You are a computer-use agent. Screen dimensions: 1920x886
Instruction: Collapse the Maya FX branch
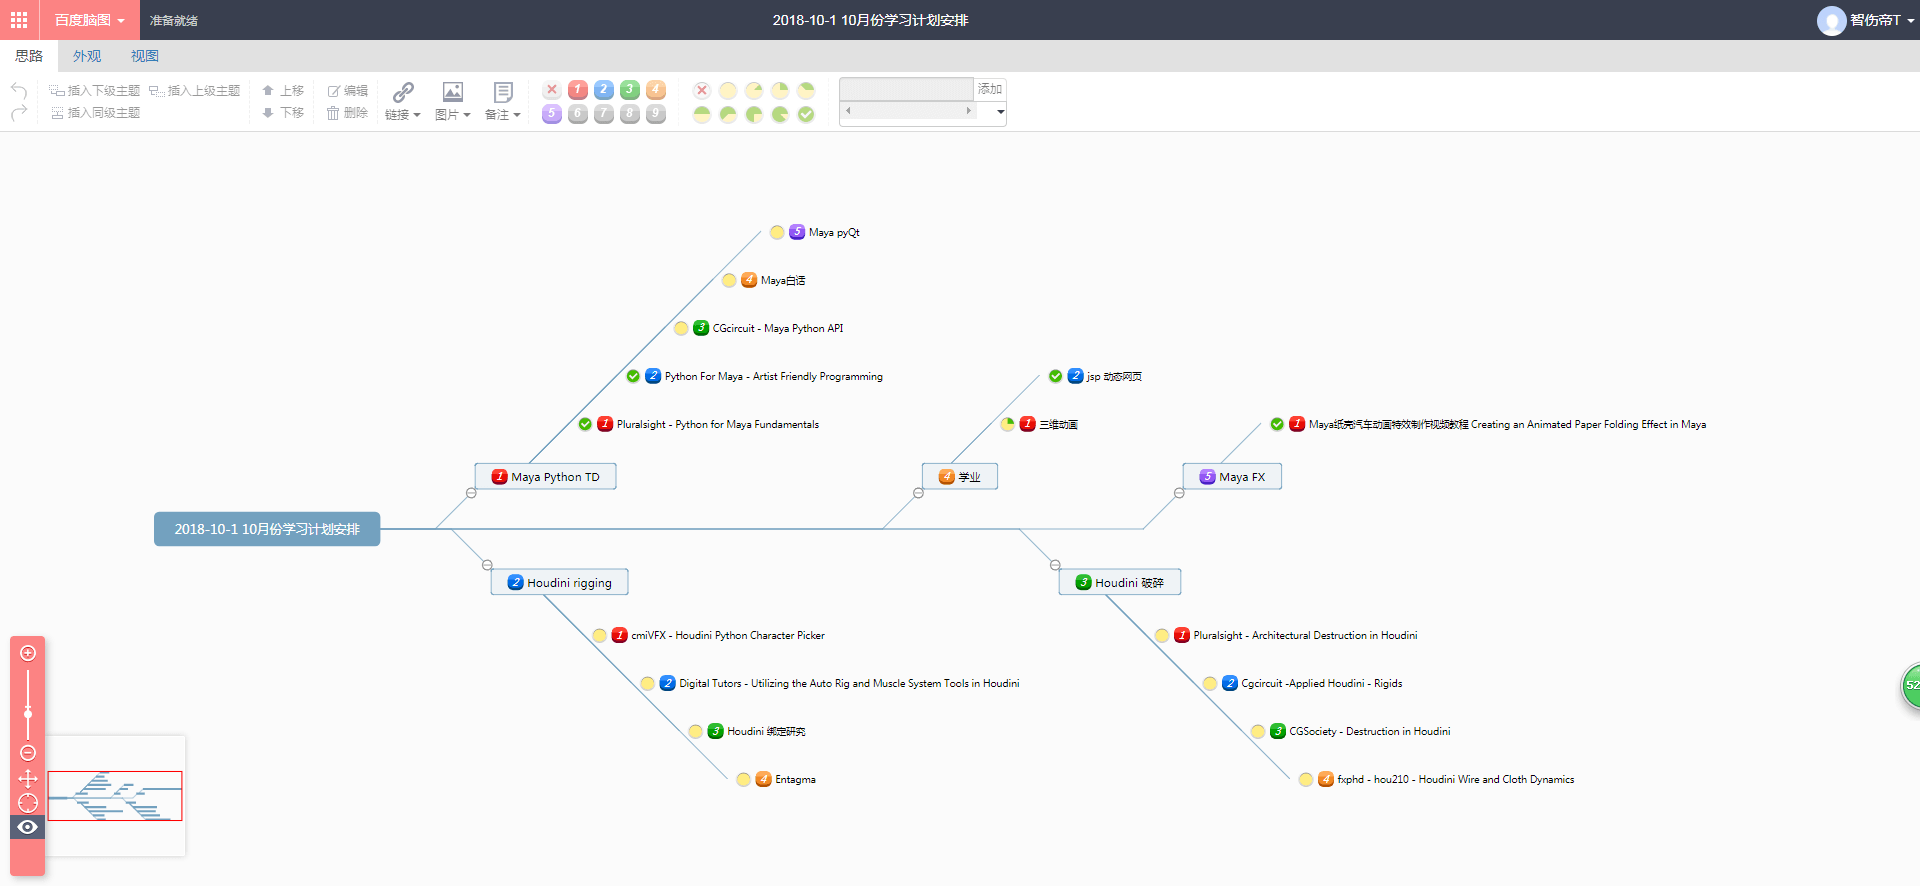[1179, 493]
